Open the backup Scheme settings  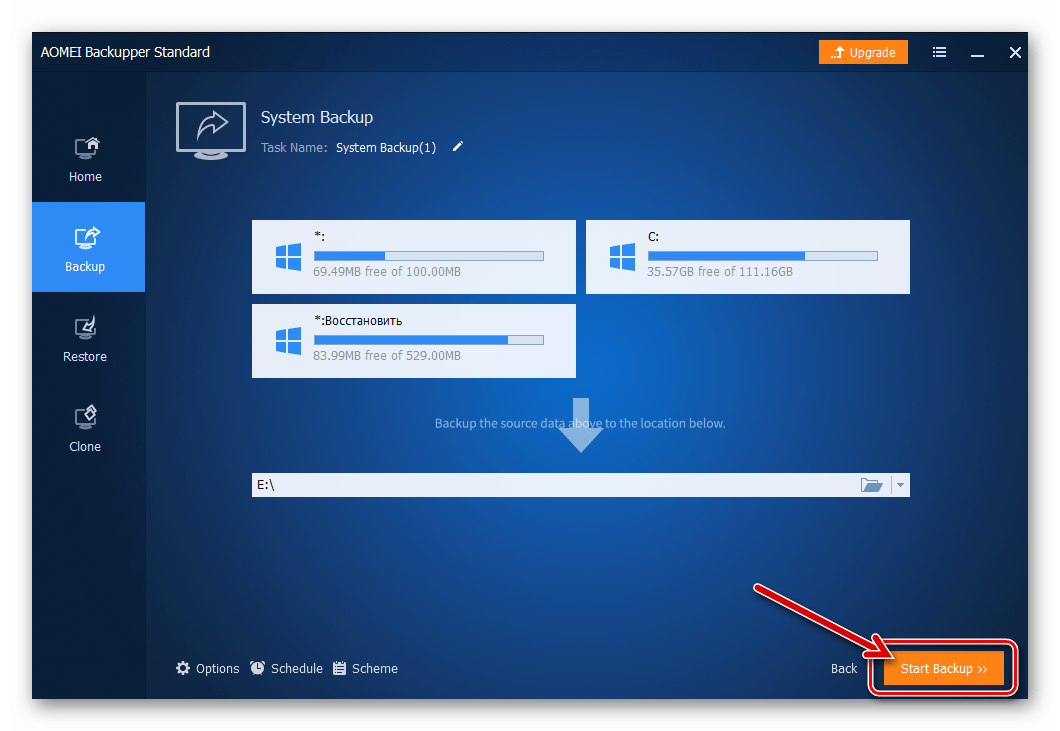pyautogui.click(x=365, y=668)
